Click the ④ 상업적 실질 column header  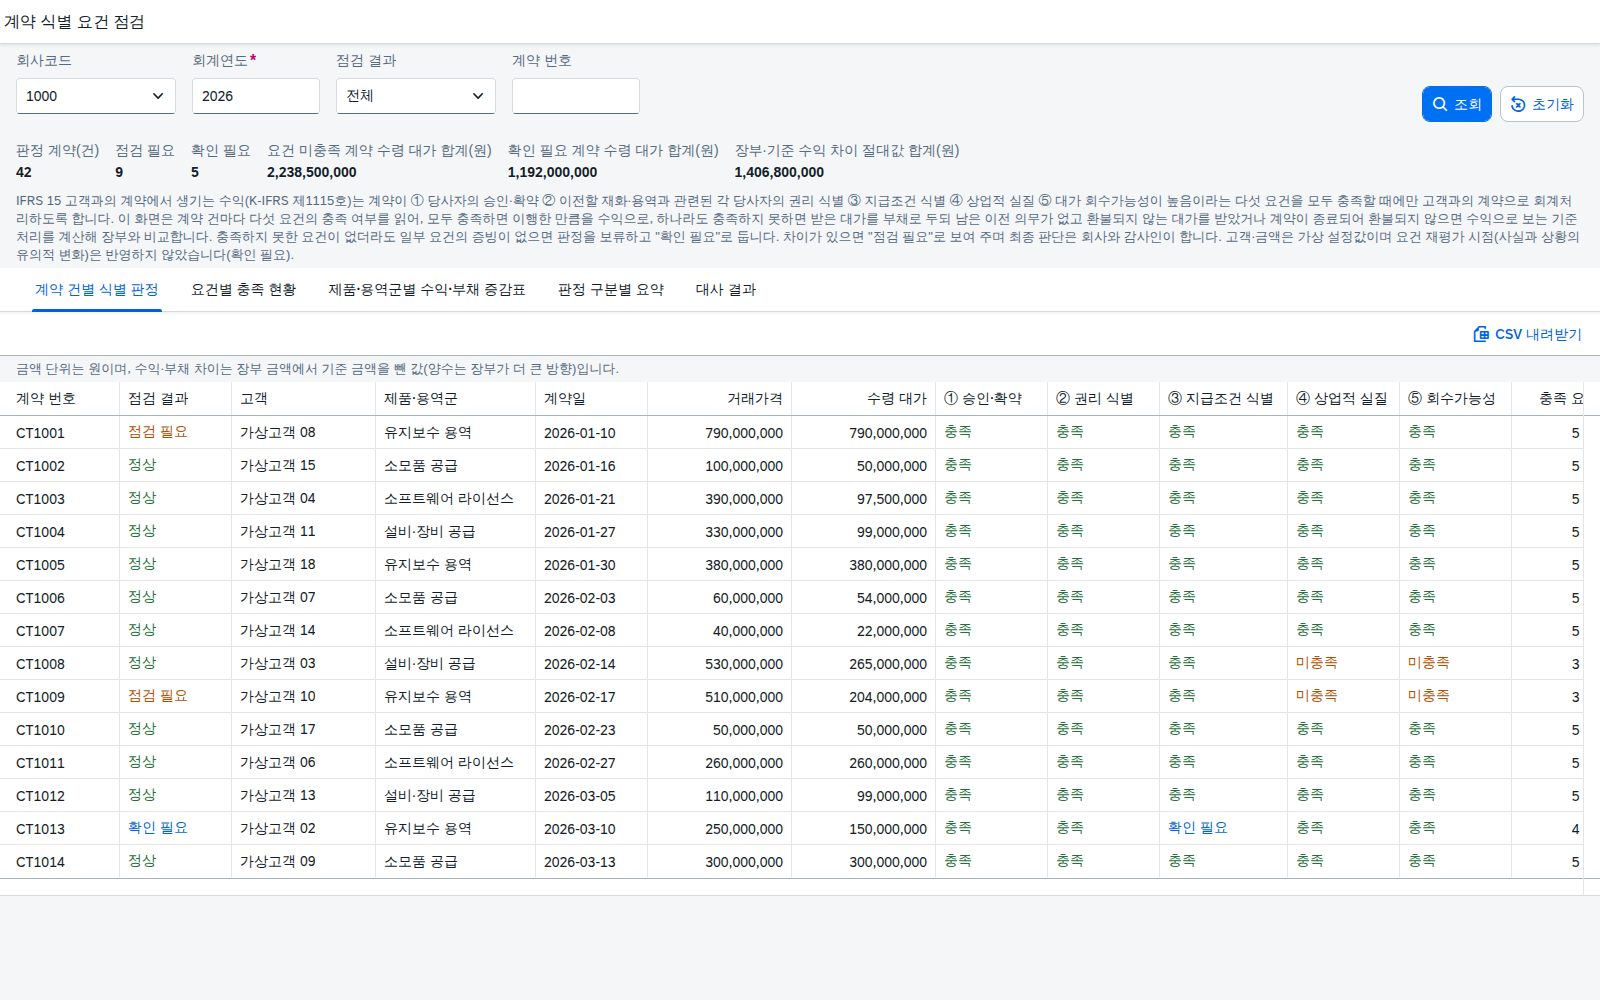coord(1342,398)
